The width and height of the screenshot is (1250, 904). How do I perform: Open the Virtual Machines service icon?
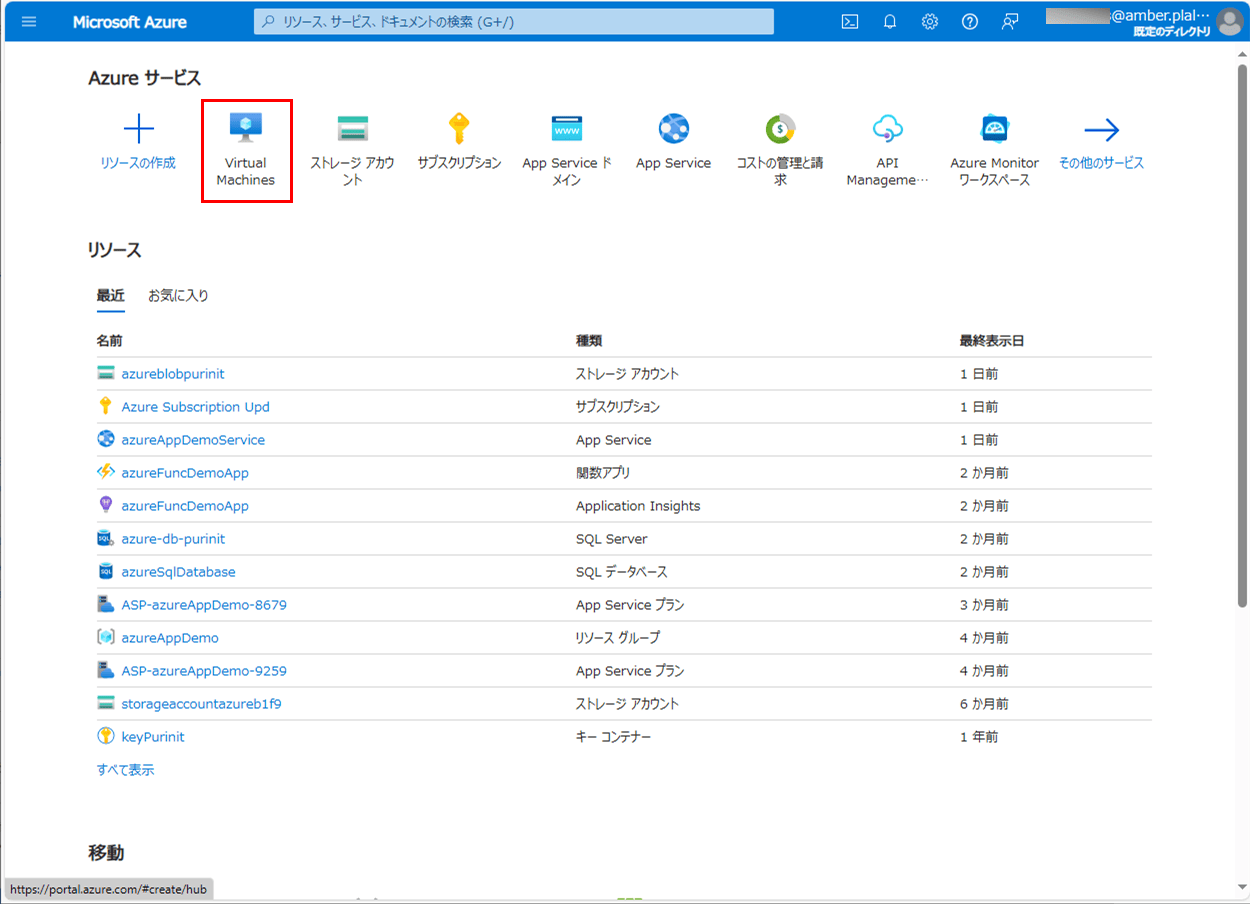(x=246, y=129)
